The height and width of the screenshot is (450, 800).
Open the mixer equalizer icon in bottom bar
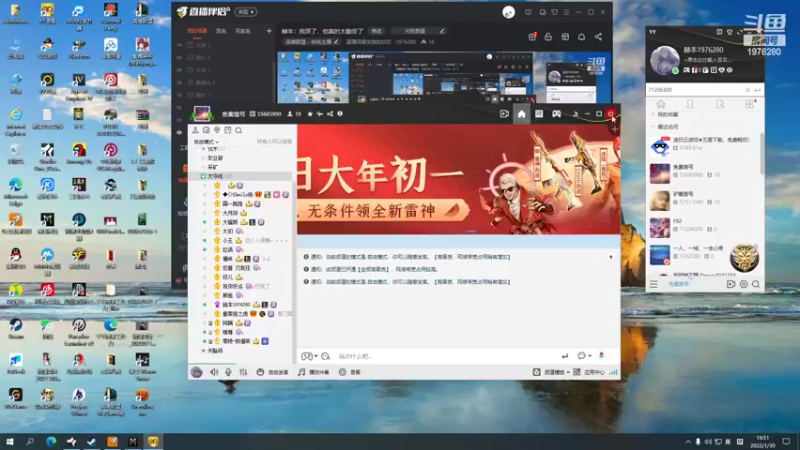pyautogui.click(x=243, y=372)
